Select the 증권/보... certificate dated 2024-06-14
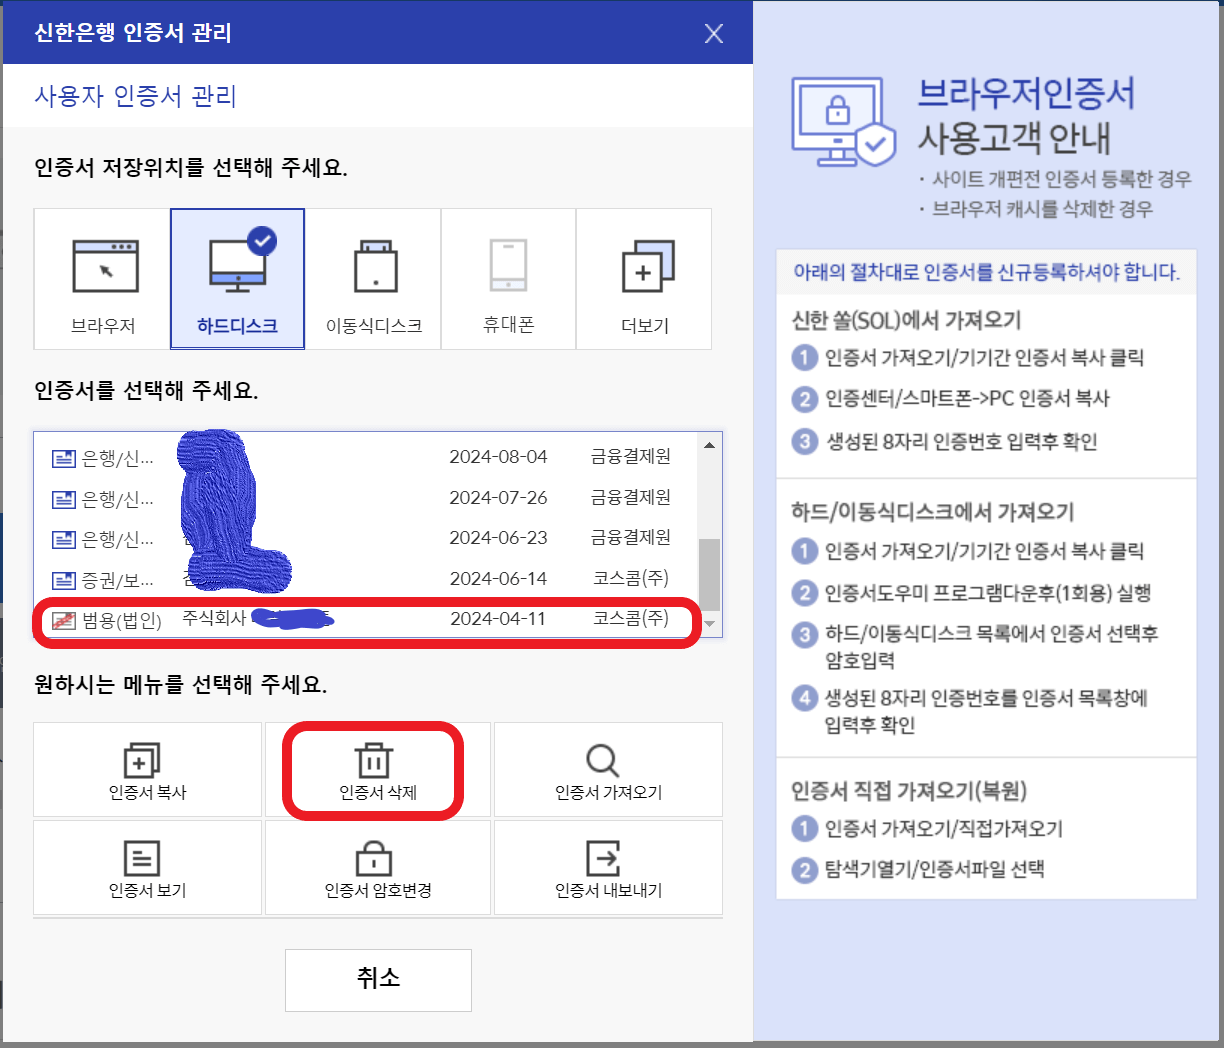Image resolution: width=1224 pixels, height=1048 pixels. 366,579
